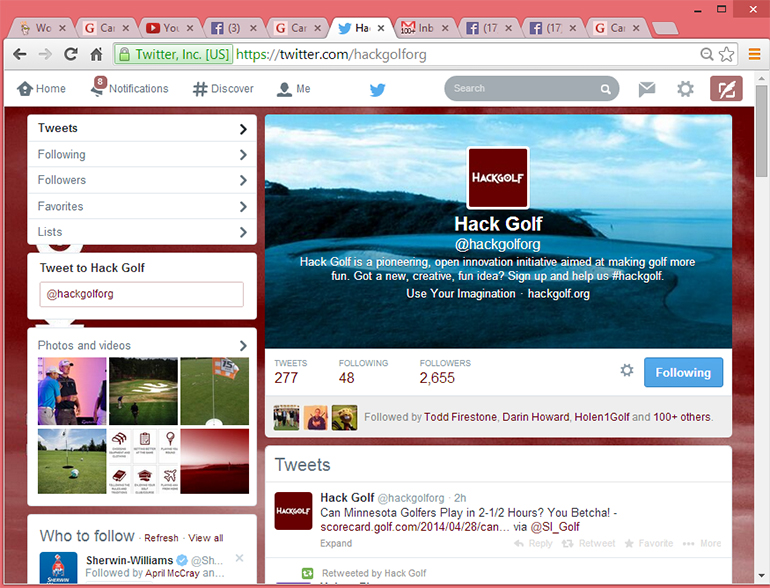Retweet the Minnesota Golfers tweet
The height and width of the screenshot is (588, 770).
click(x=588, y=543)
